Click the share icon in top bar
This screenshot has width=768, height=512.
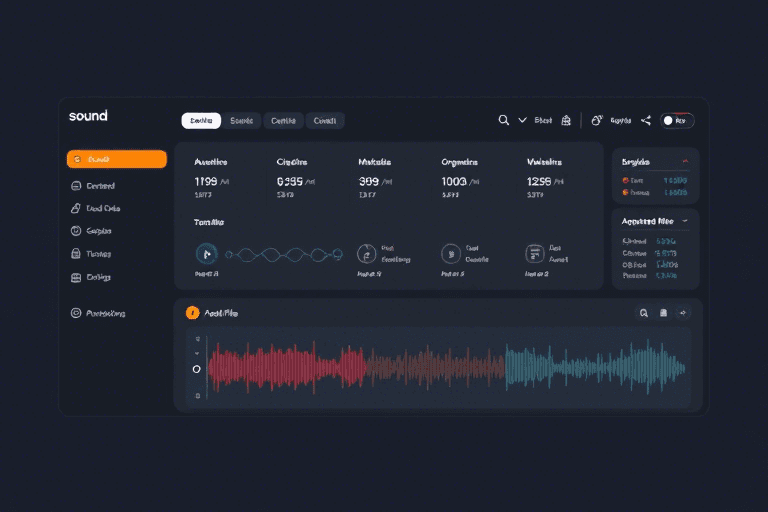646,120
